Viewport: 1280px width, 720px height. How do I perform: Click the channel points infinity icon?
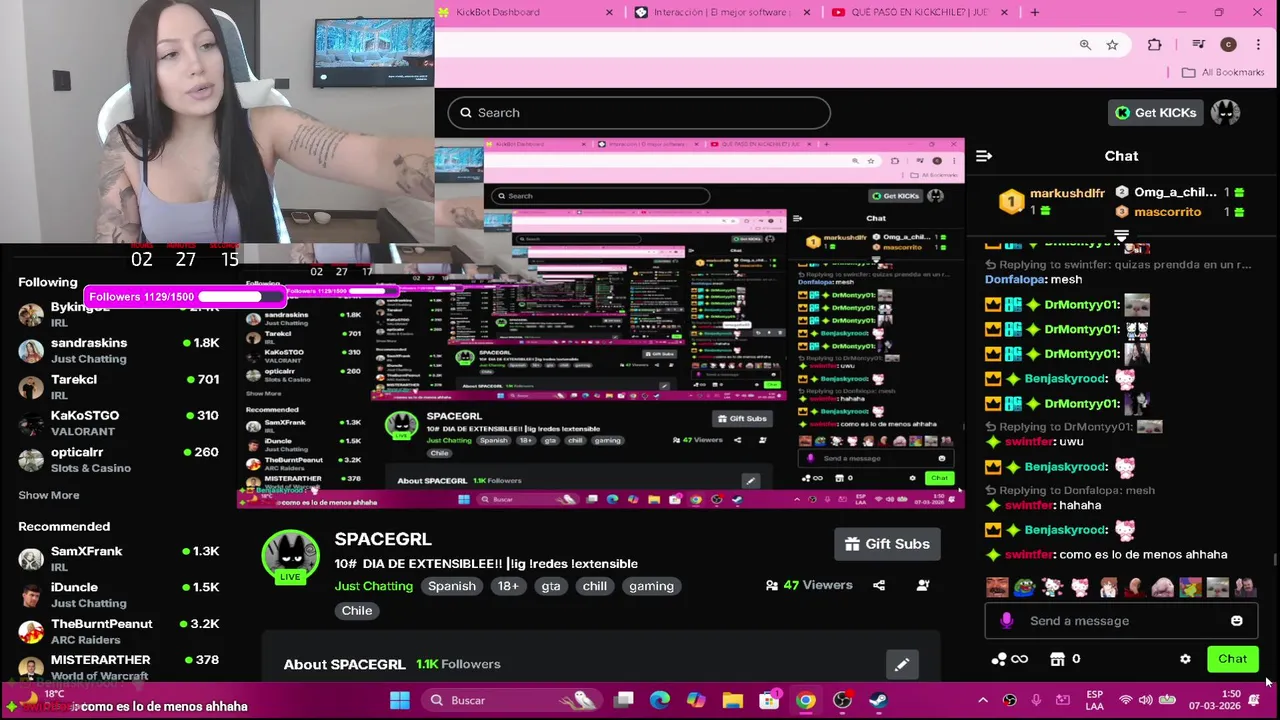tap(1009, 659)
